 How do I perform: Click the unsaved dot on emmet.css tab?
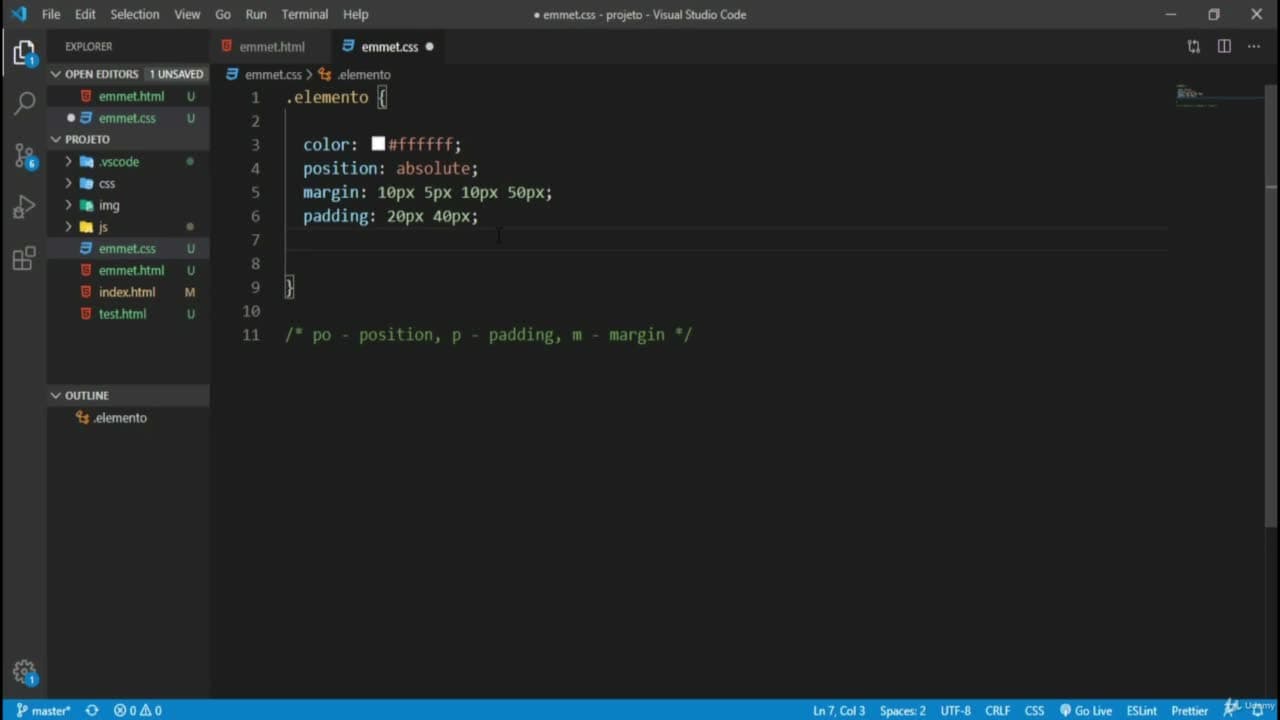pos(429,46)
